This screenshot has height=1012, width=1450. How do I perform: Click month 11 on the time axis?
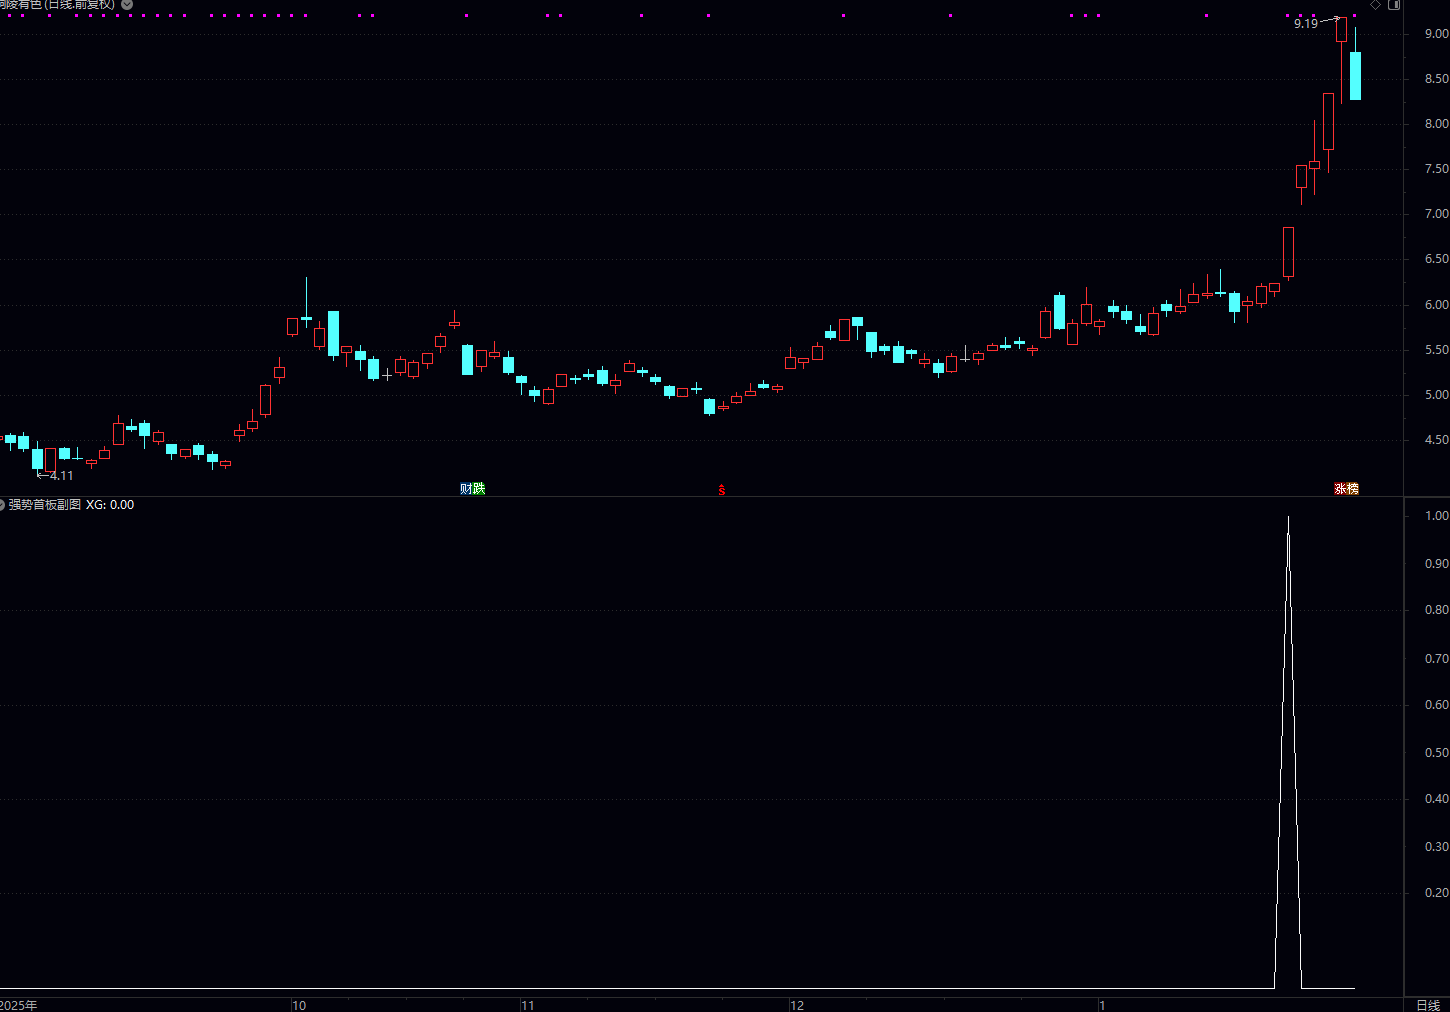[x=528, y=1005]
